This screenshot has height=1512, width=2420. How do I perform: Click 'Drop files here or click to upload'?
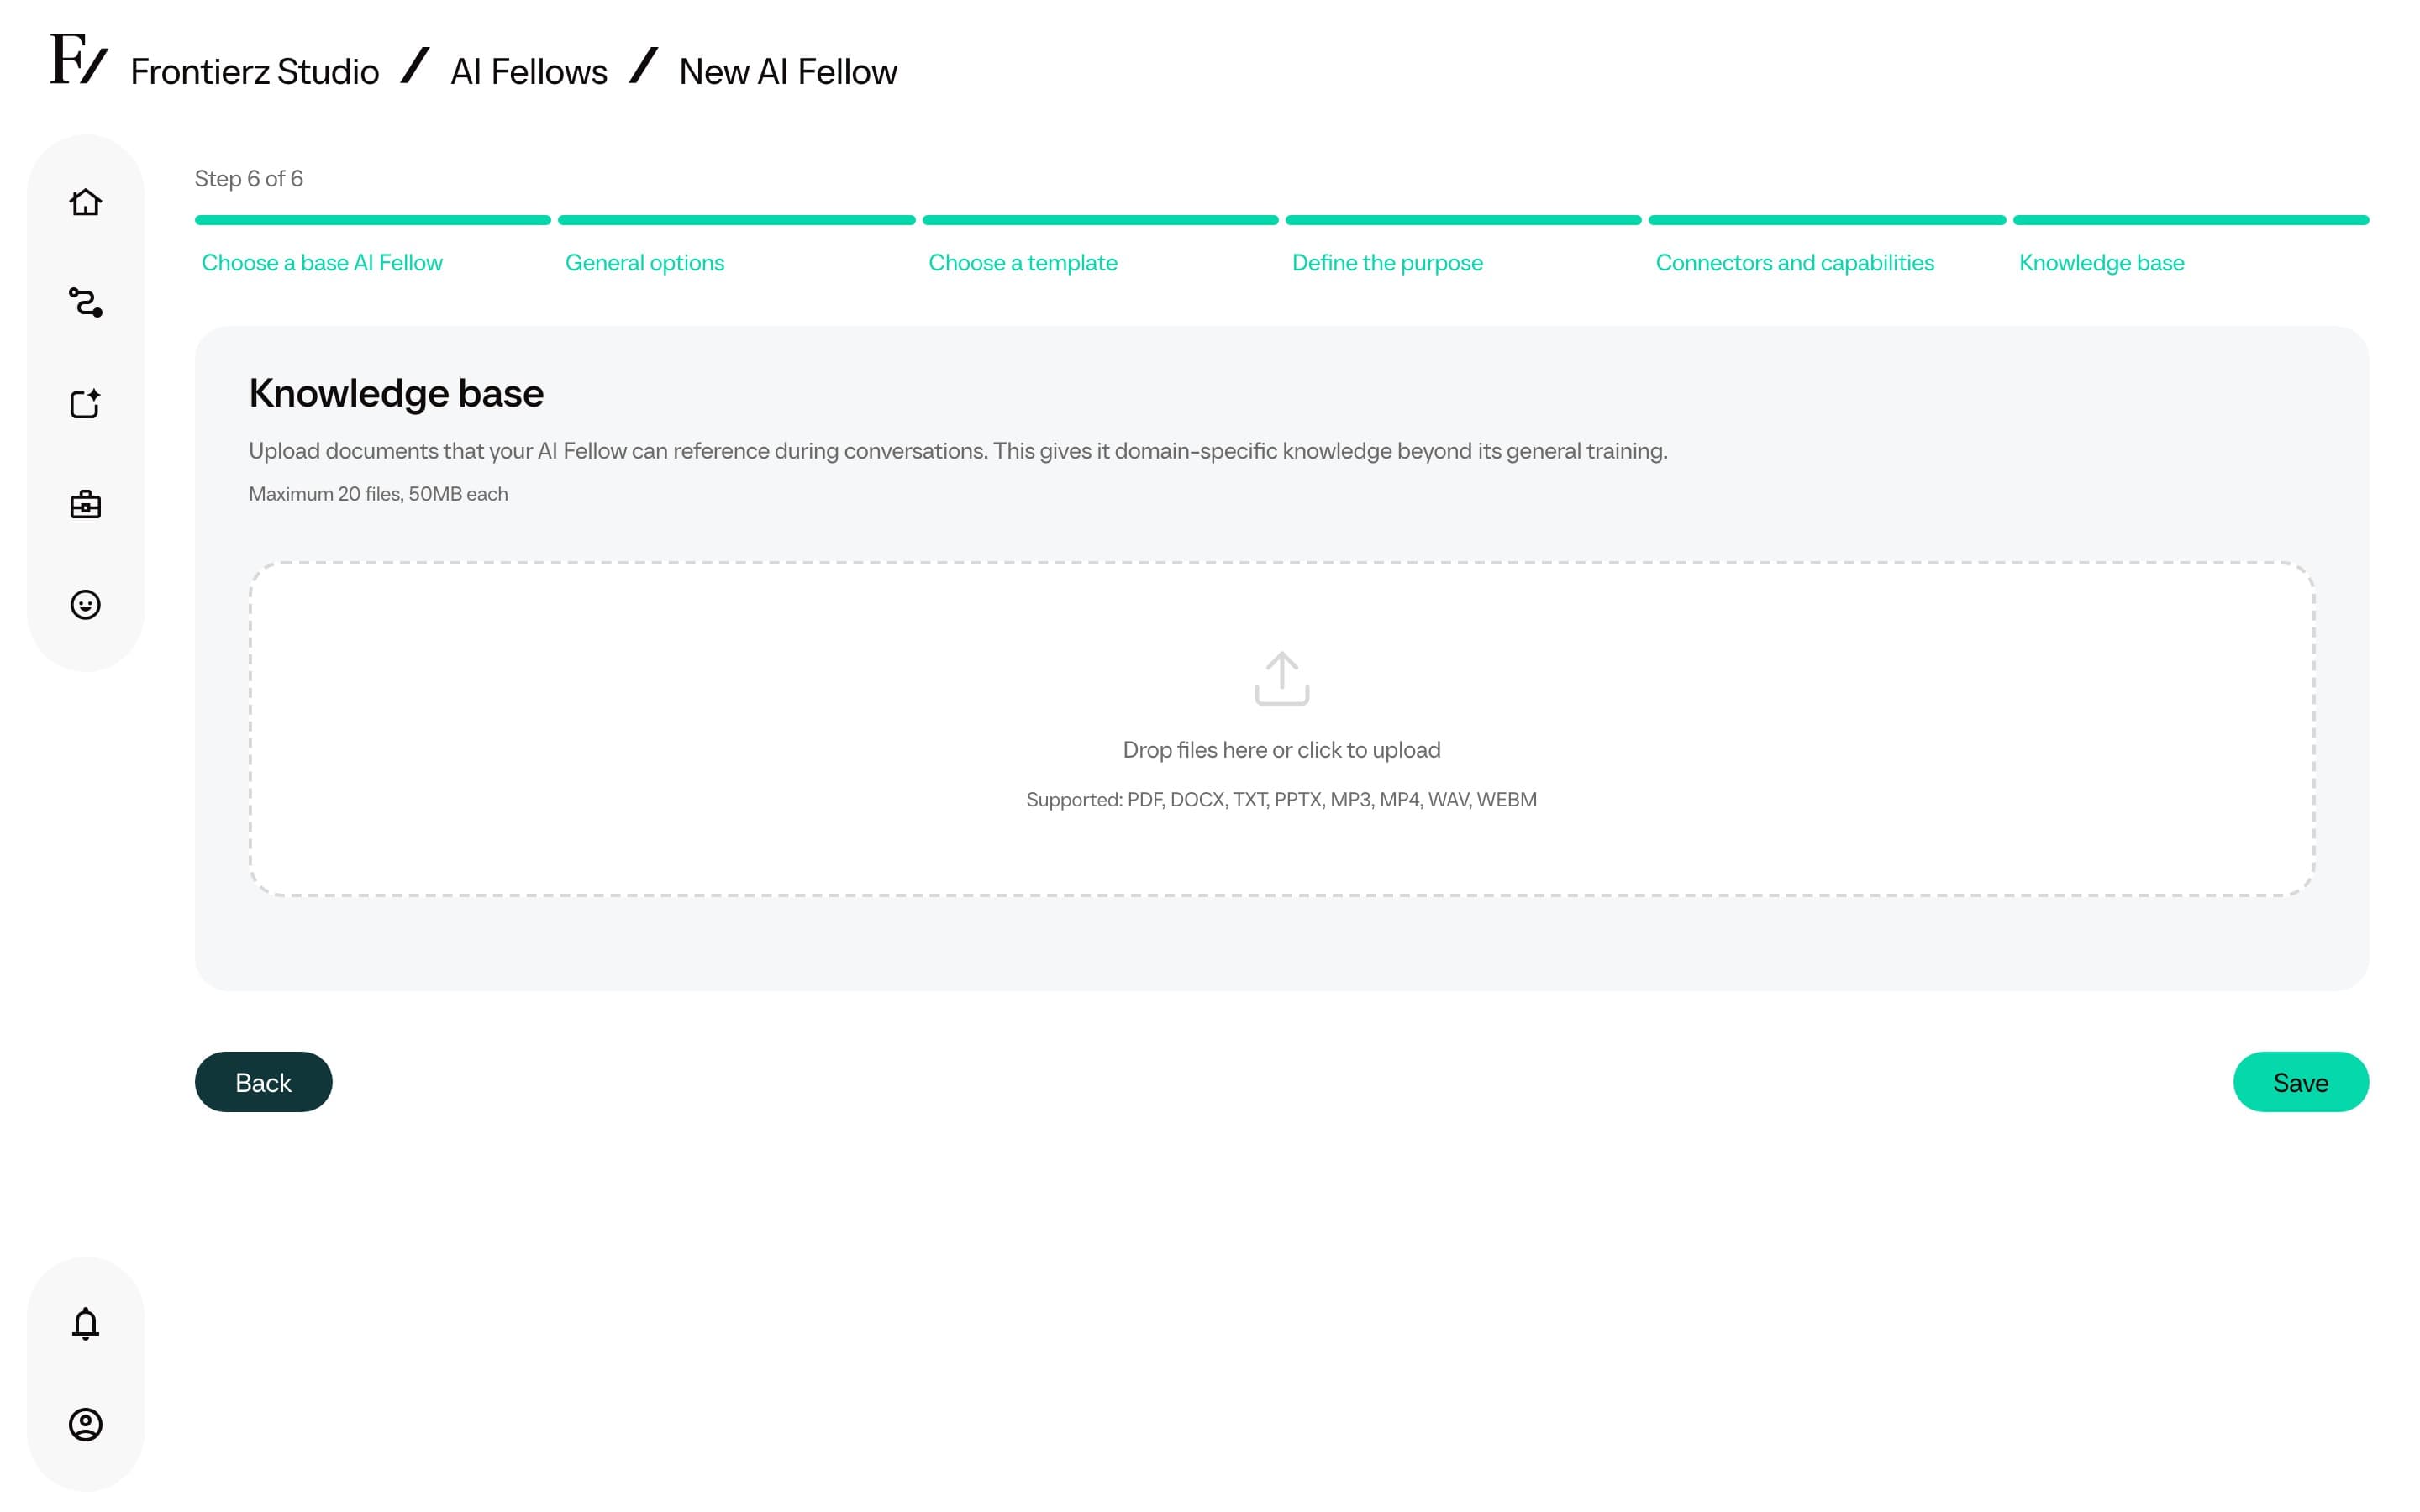coord(1281,750)
